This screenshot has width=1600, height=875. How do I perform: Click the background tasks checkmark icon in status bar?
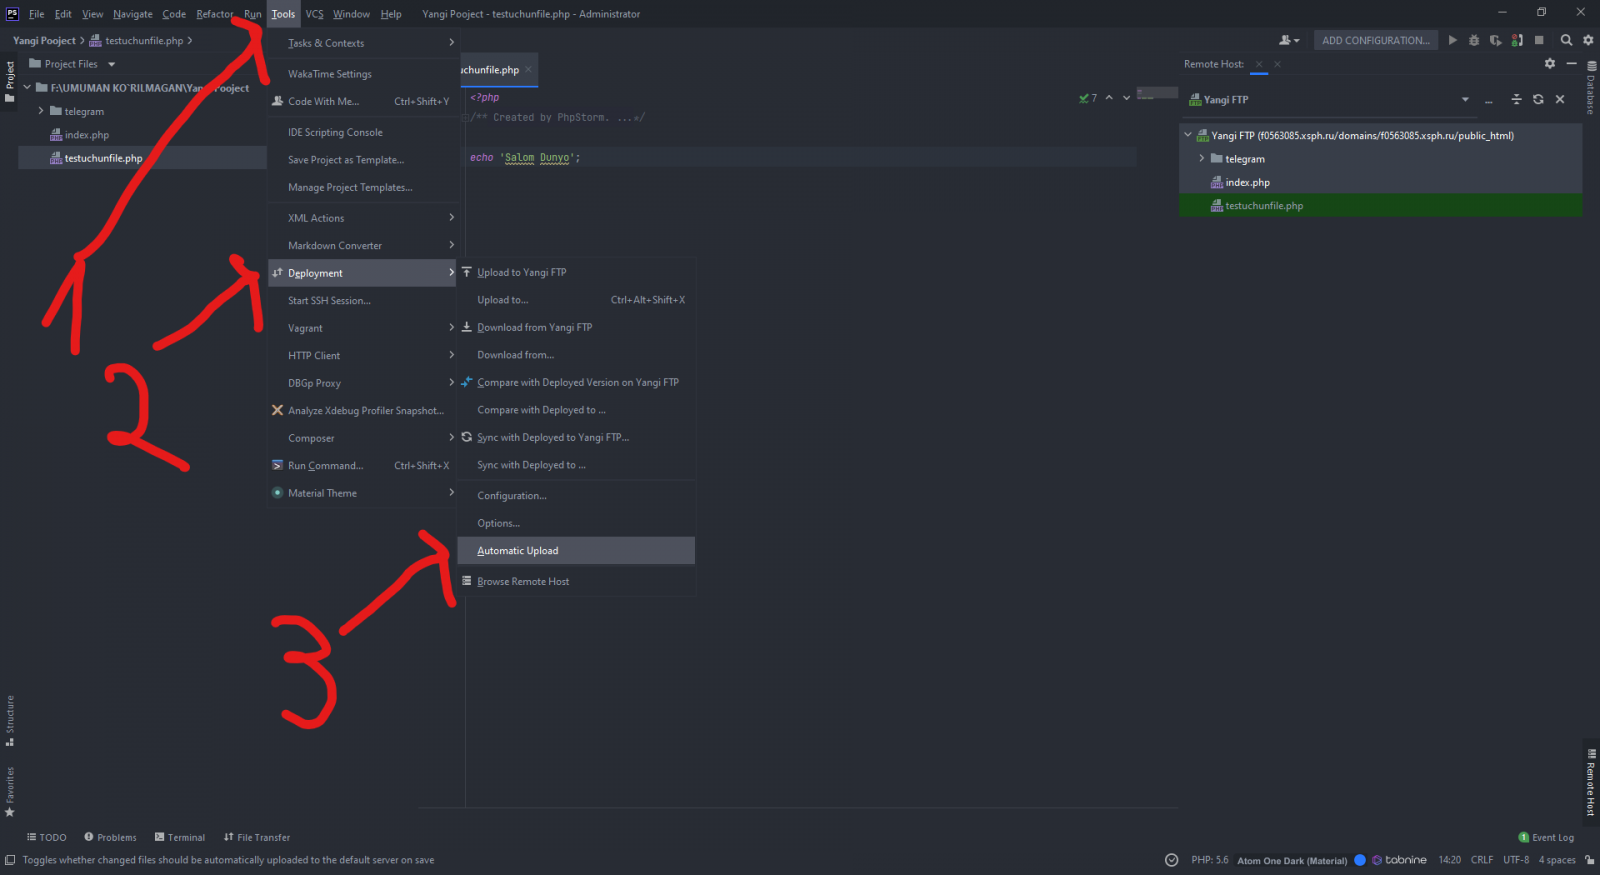(1172, 860)
